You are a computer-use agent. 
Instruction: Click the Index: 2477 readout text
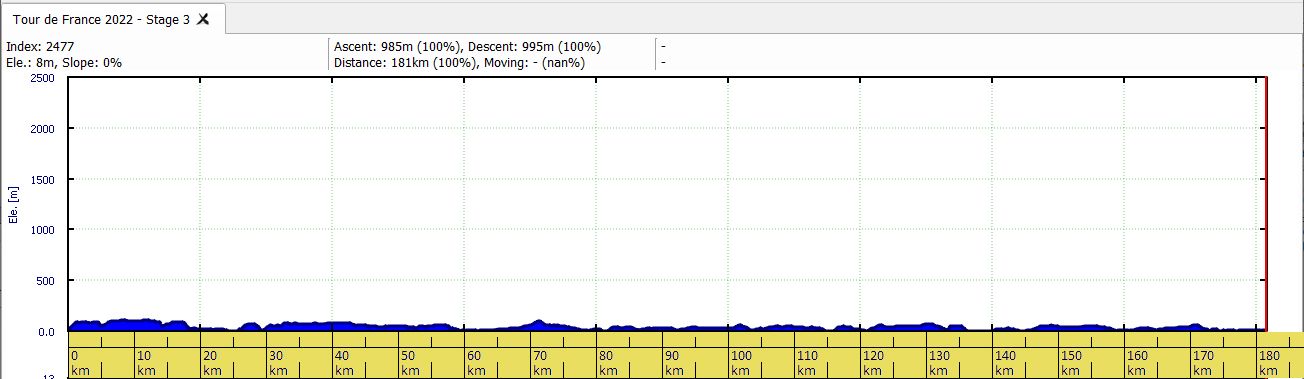(x=40, y=47)
